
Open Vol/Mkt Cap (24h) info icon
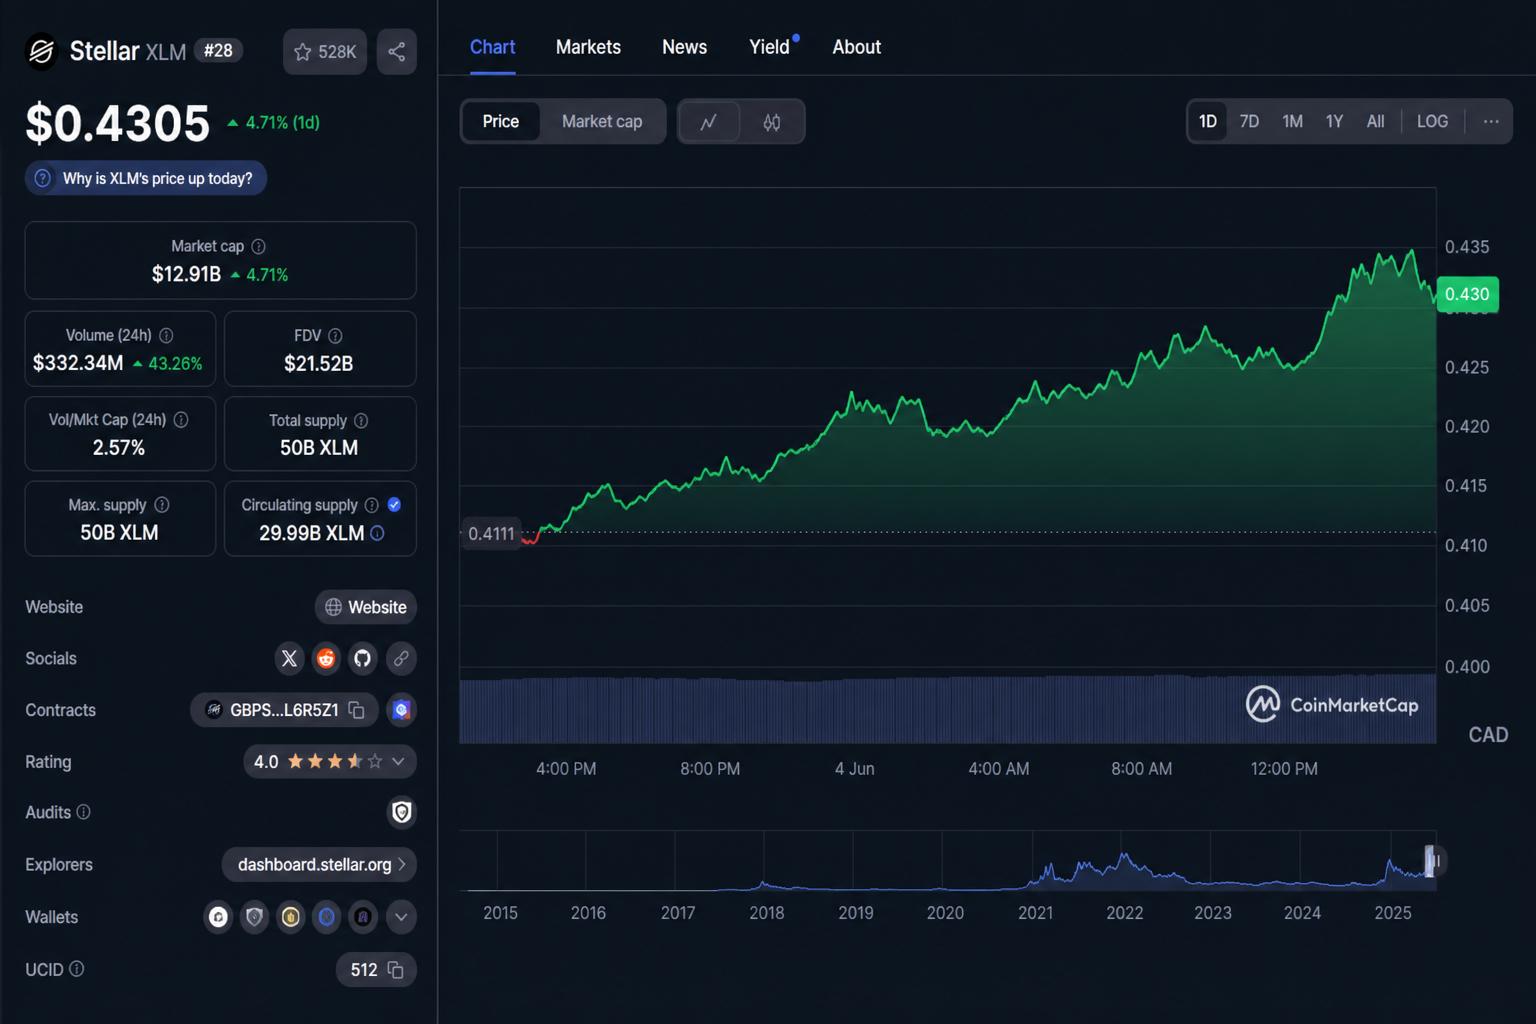coord(181,420)
